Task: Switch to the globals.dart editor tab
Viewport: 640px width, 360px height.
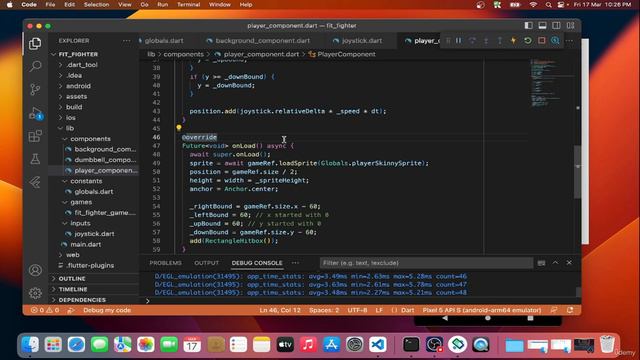Action: [163, 40]
